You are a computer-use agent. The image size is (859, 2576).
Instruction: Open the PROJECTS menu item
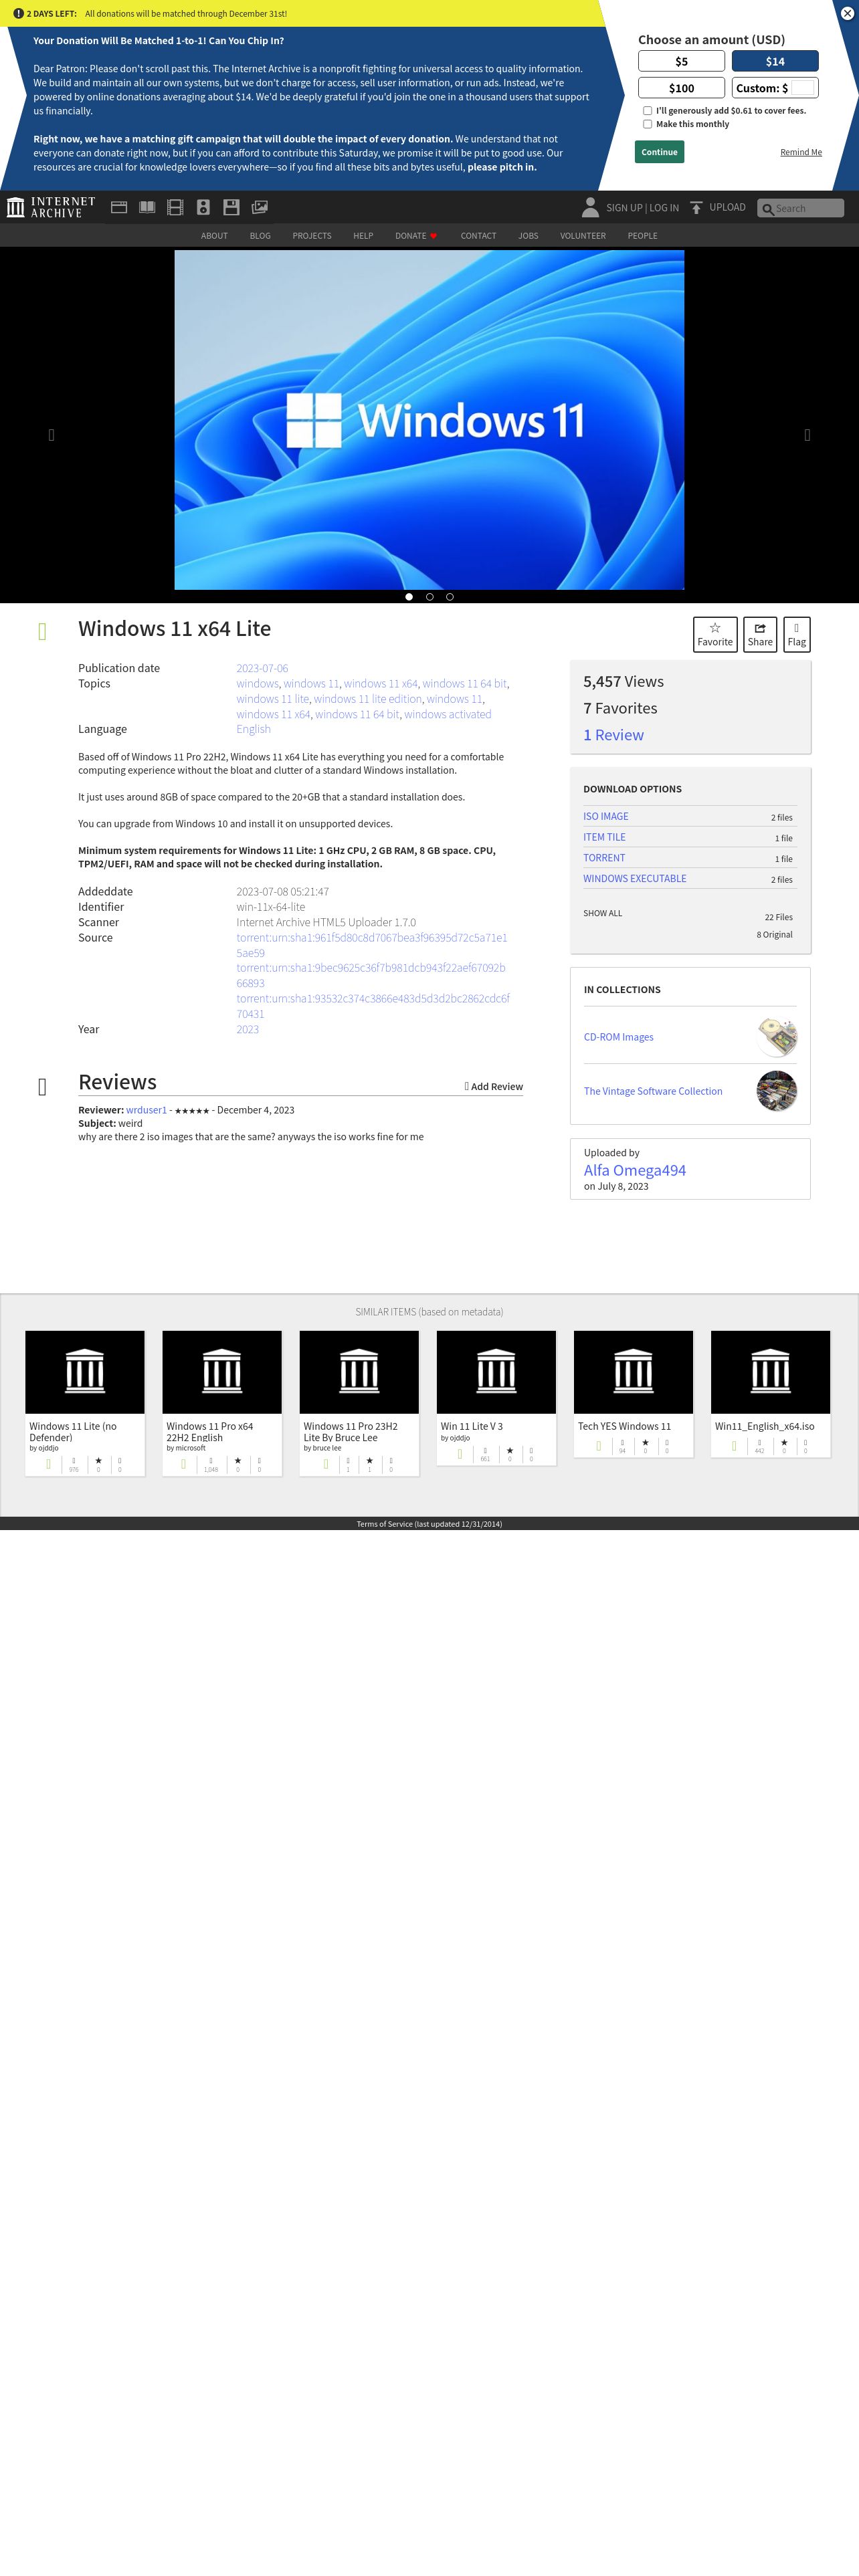(312, 236)
